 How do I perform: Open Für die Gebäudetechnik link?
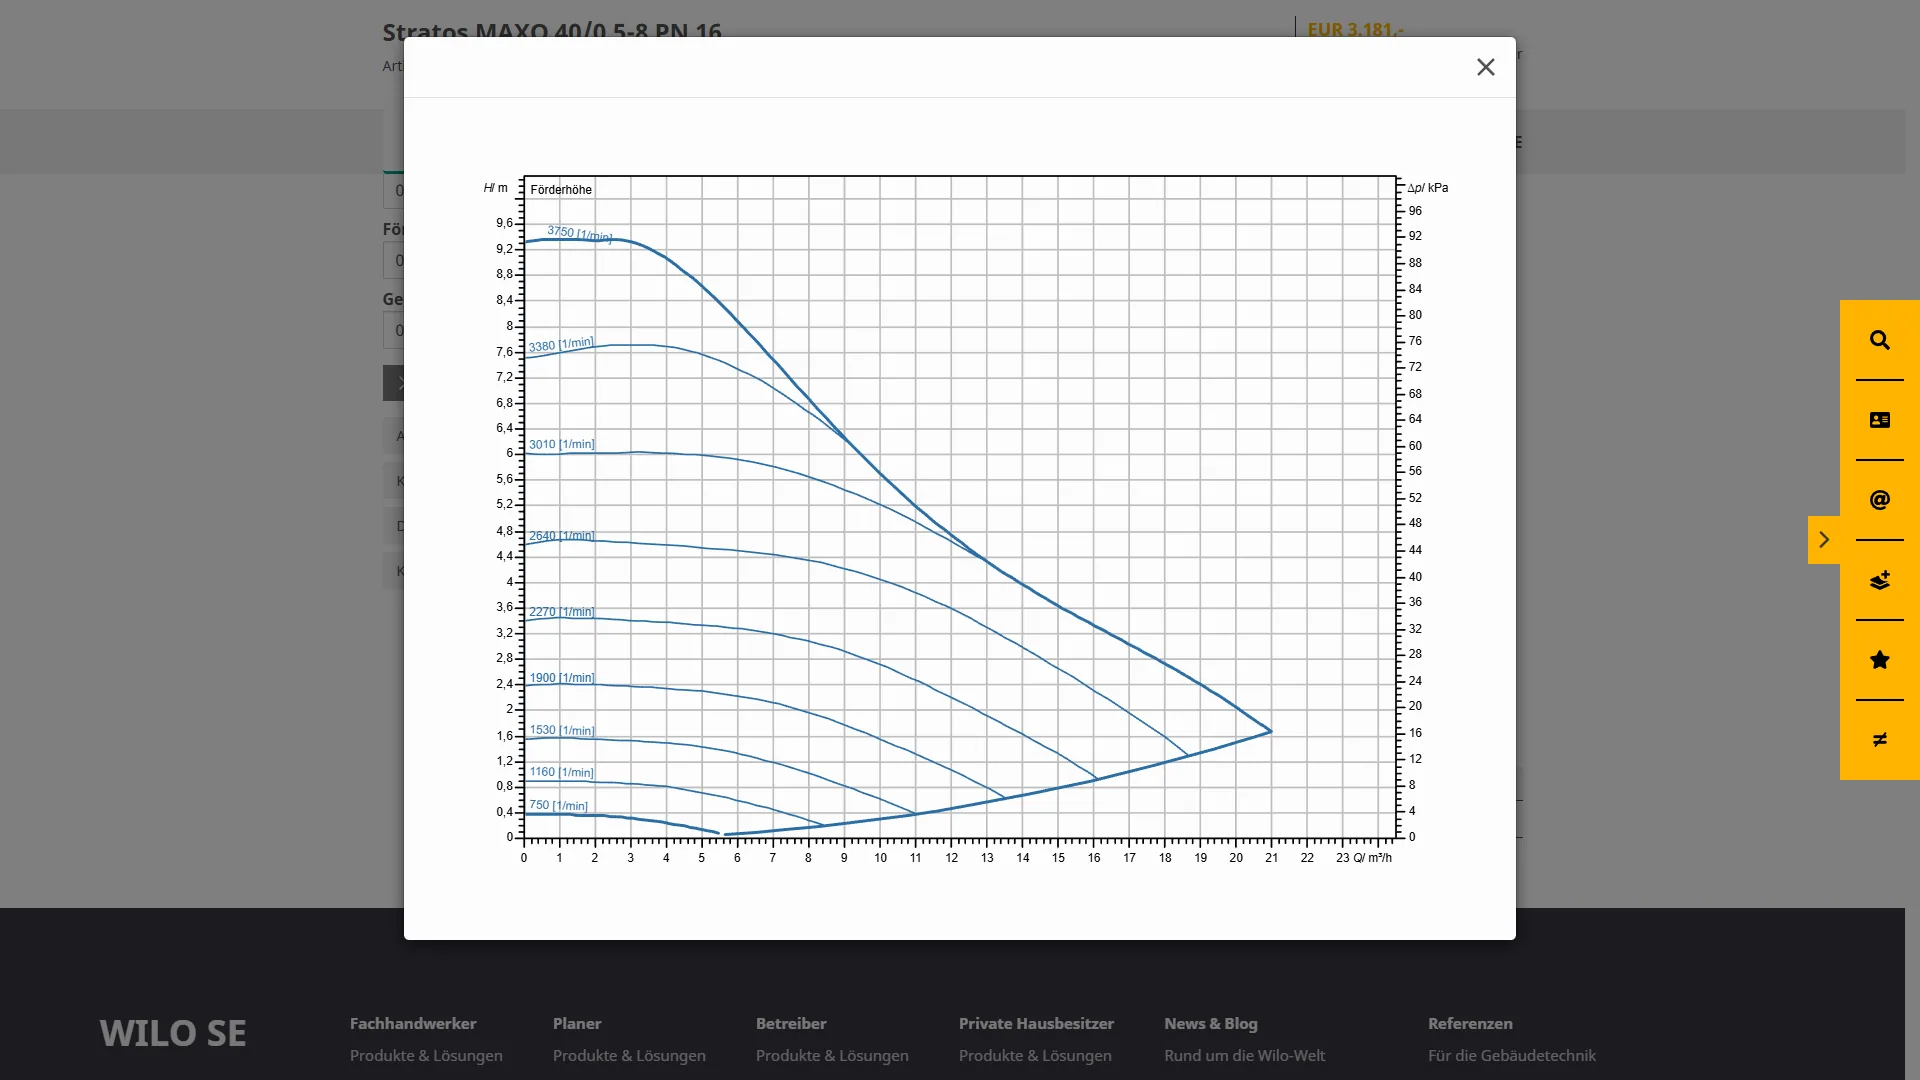(1511, 1056)
